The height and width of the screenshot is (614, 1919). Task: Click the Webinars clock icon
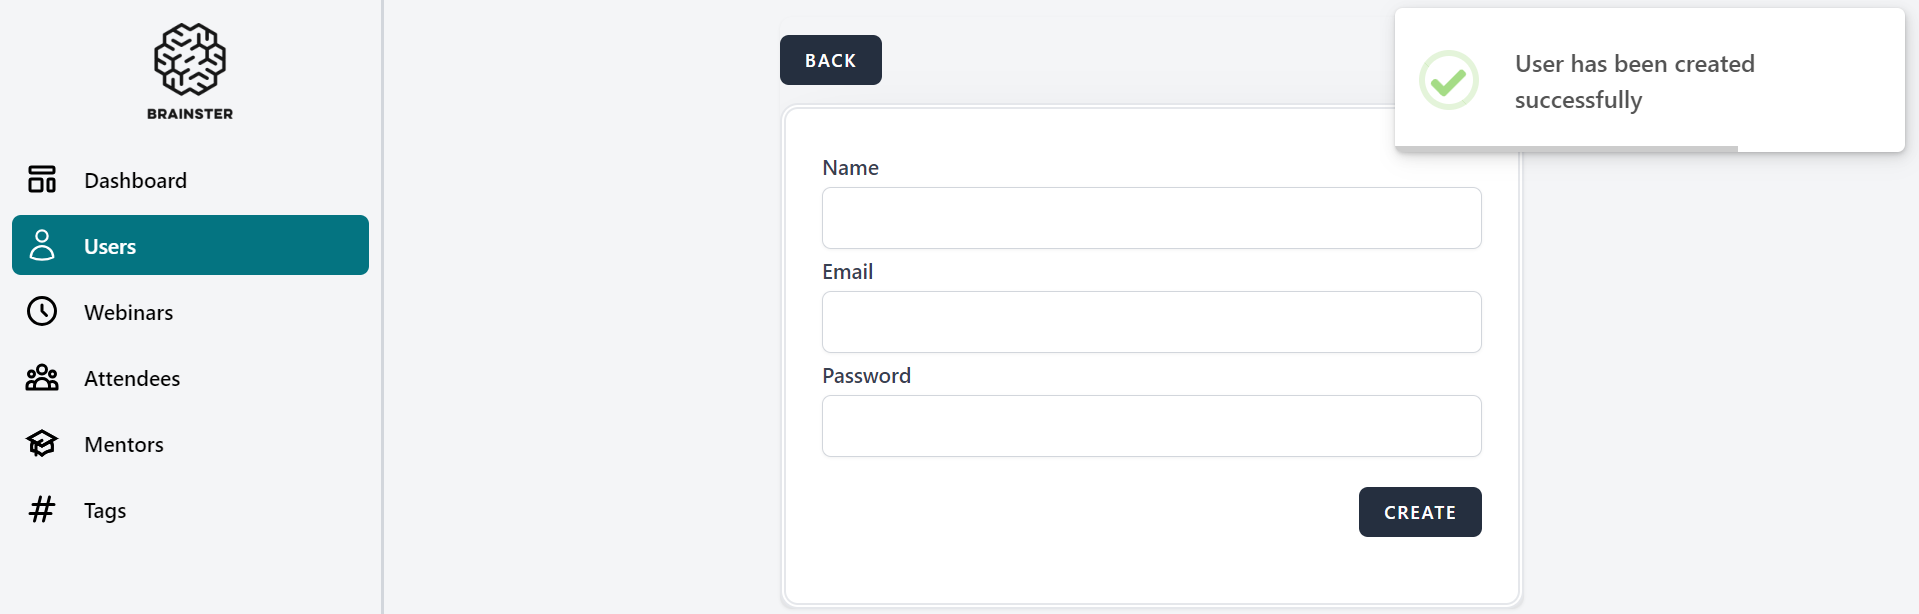click(42, 312)
